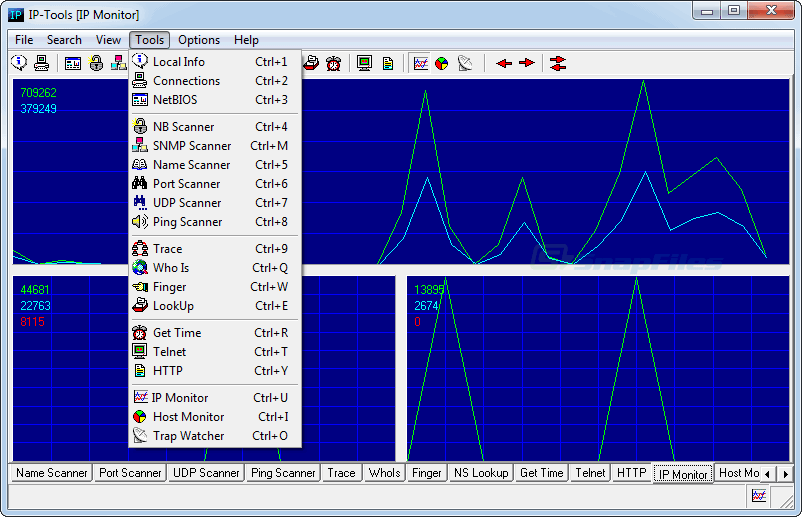Pick Host Monitor in Tools menu
The image size is (802, 517).
[x=215, y=417]
